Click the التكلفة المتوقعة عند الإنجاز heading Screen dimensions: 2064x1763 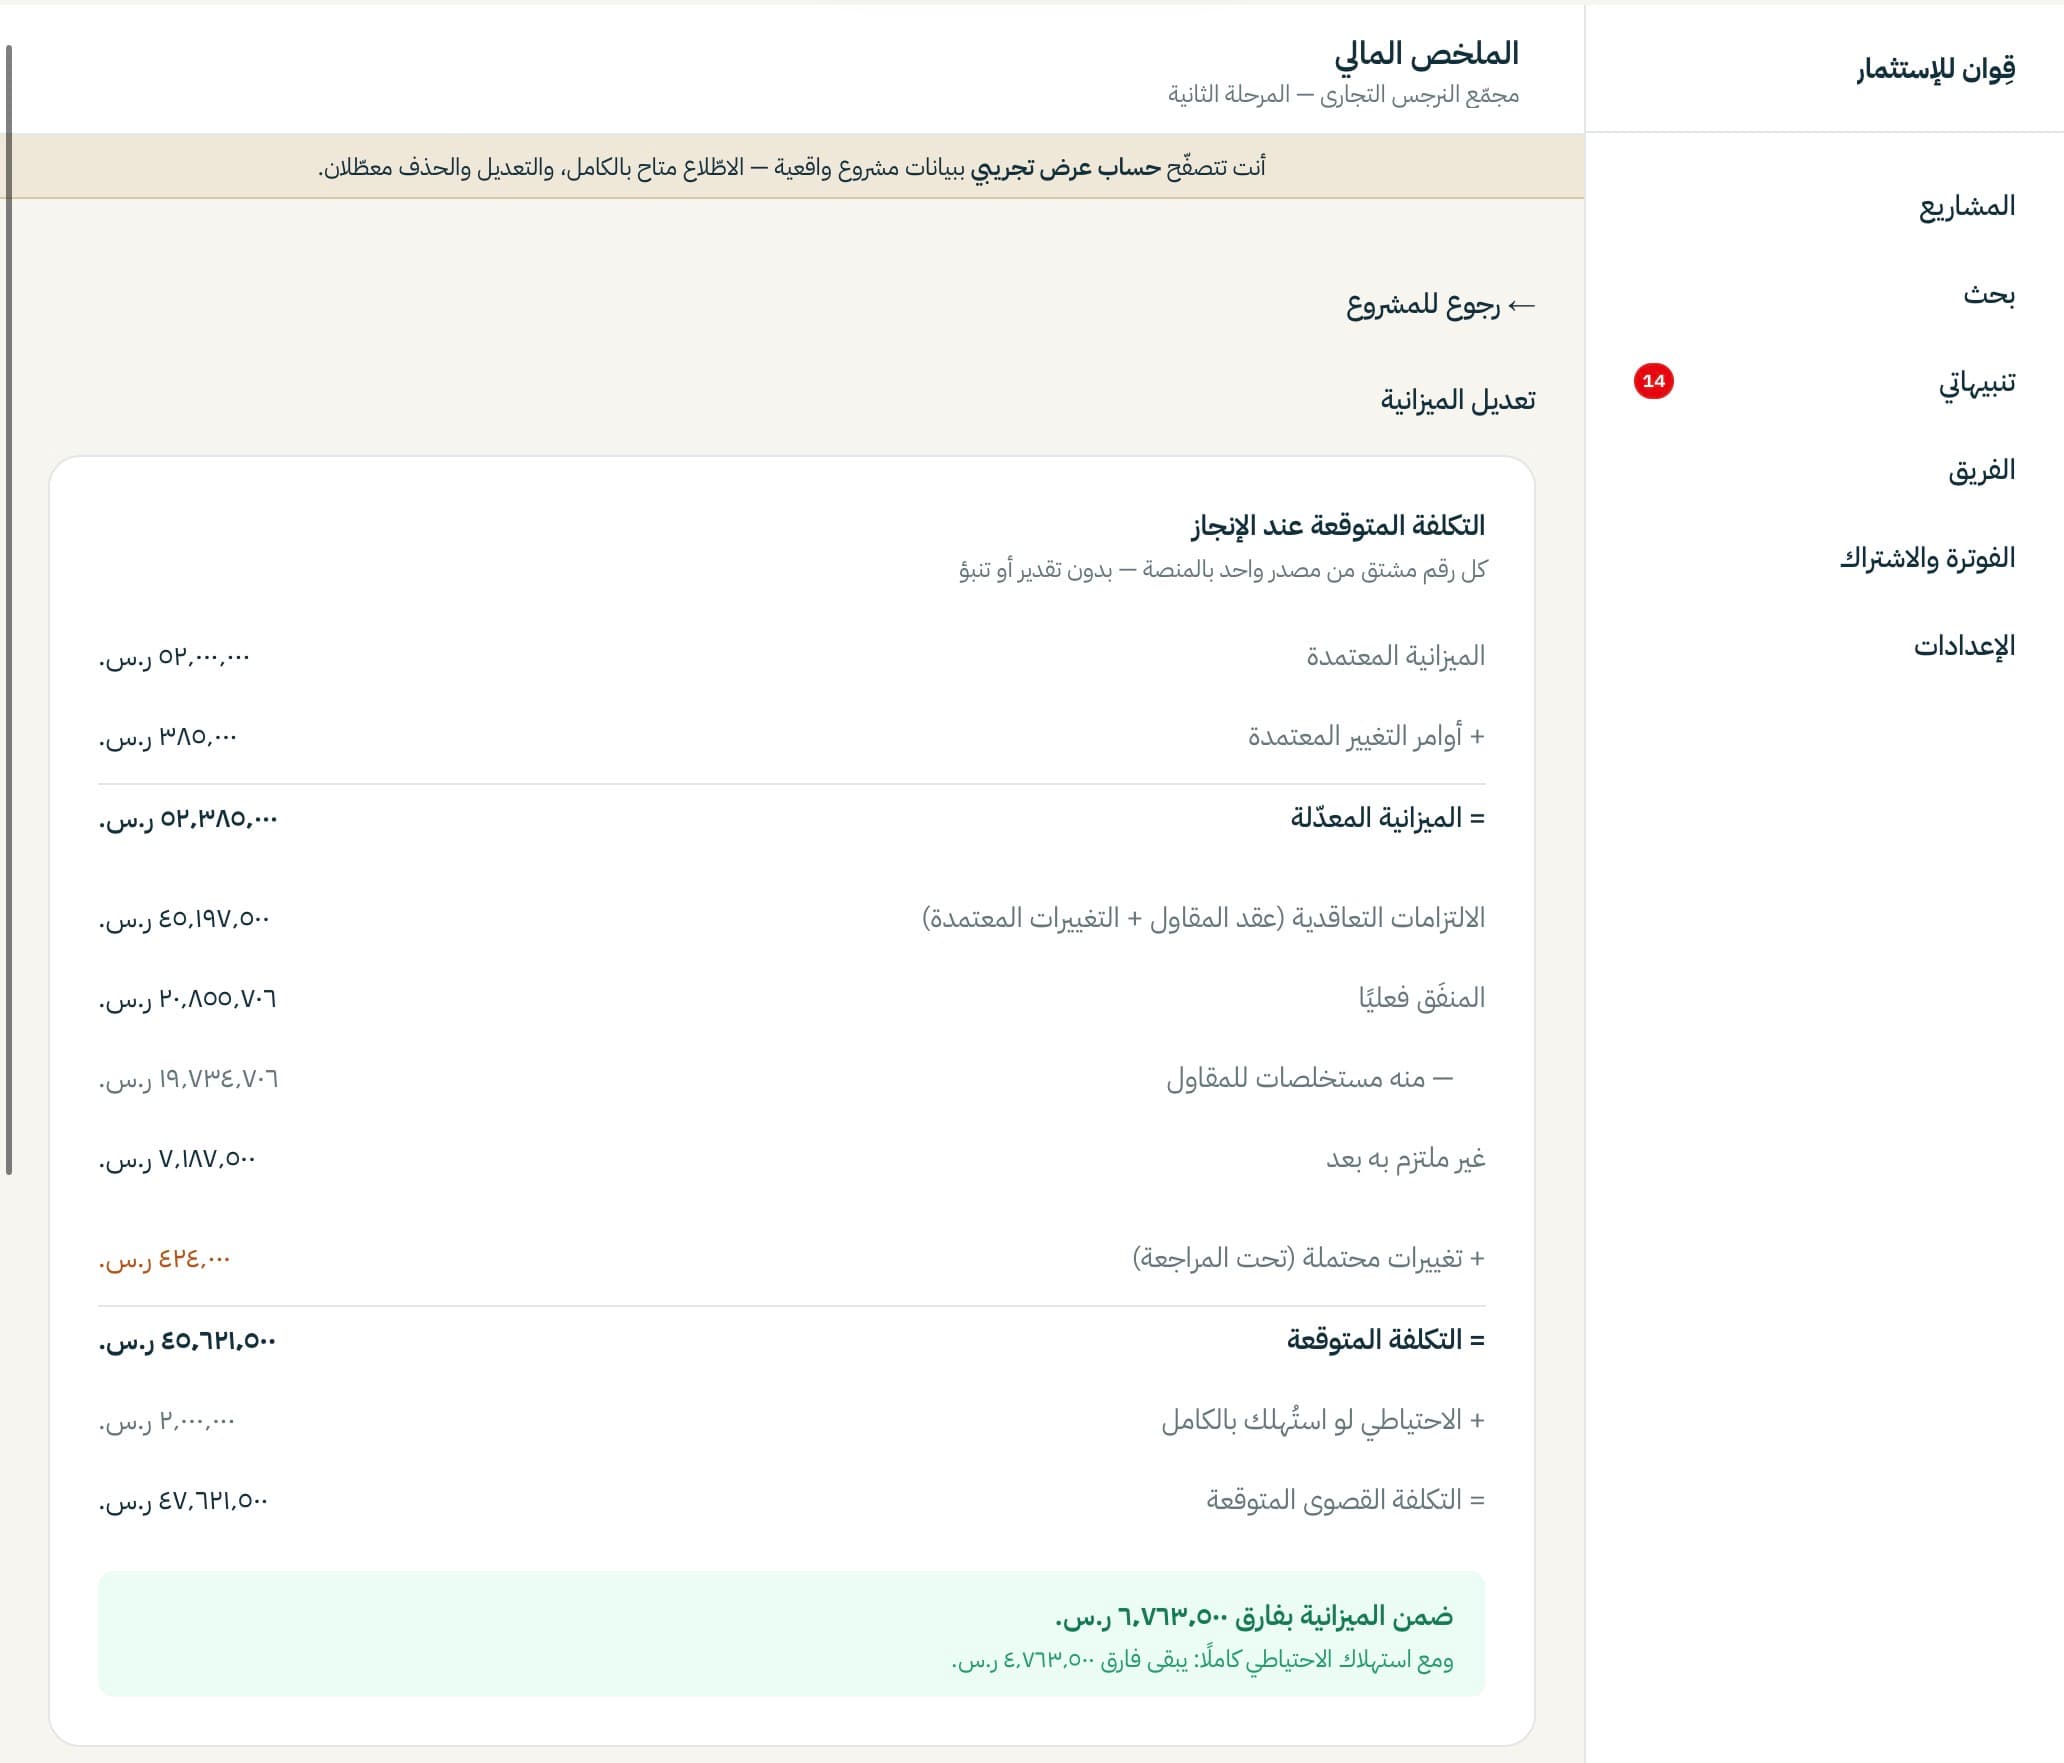[1338, 526]
